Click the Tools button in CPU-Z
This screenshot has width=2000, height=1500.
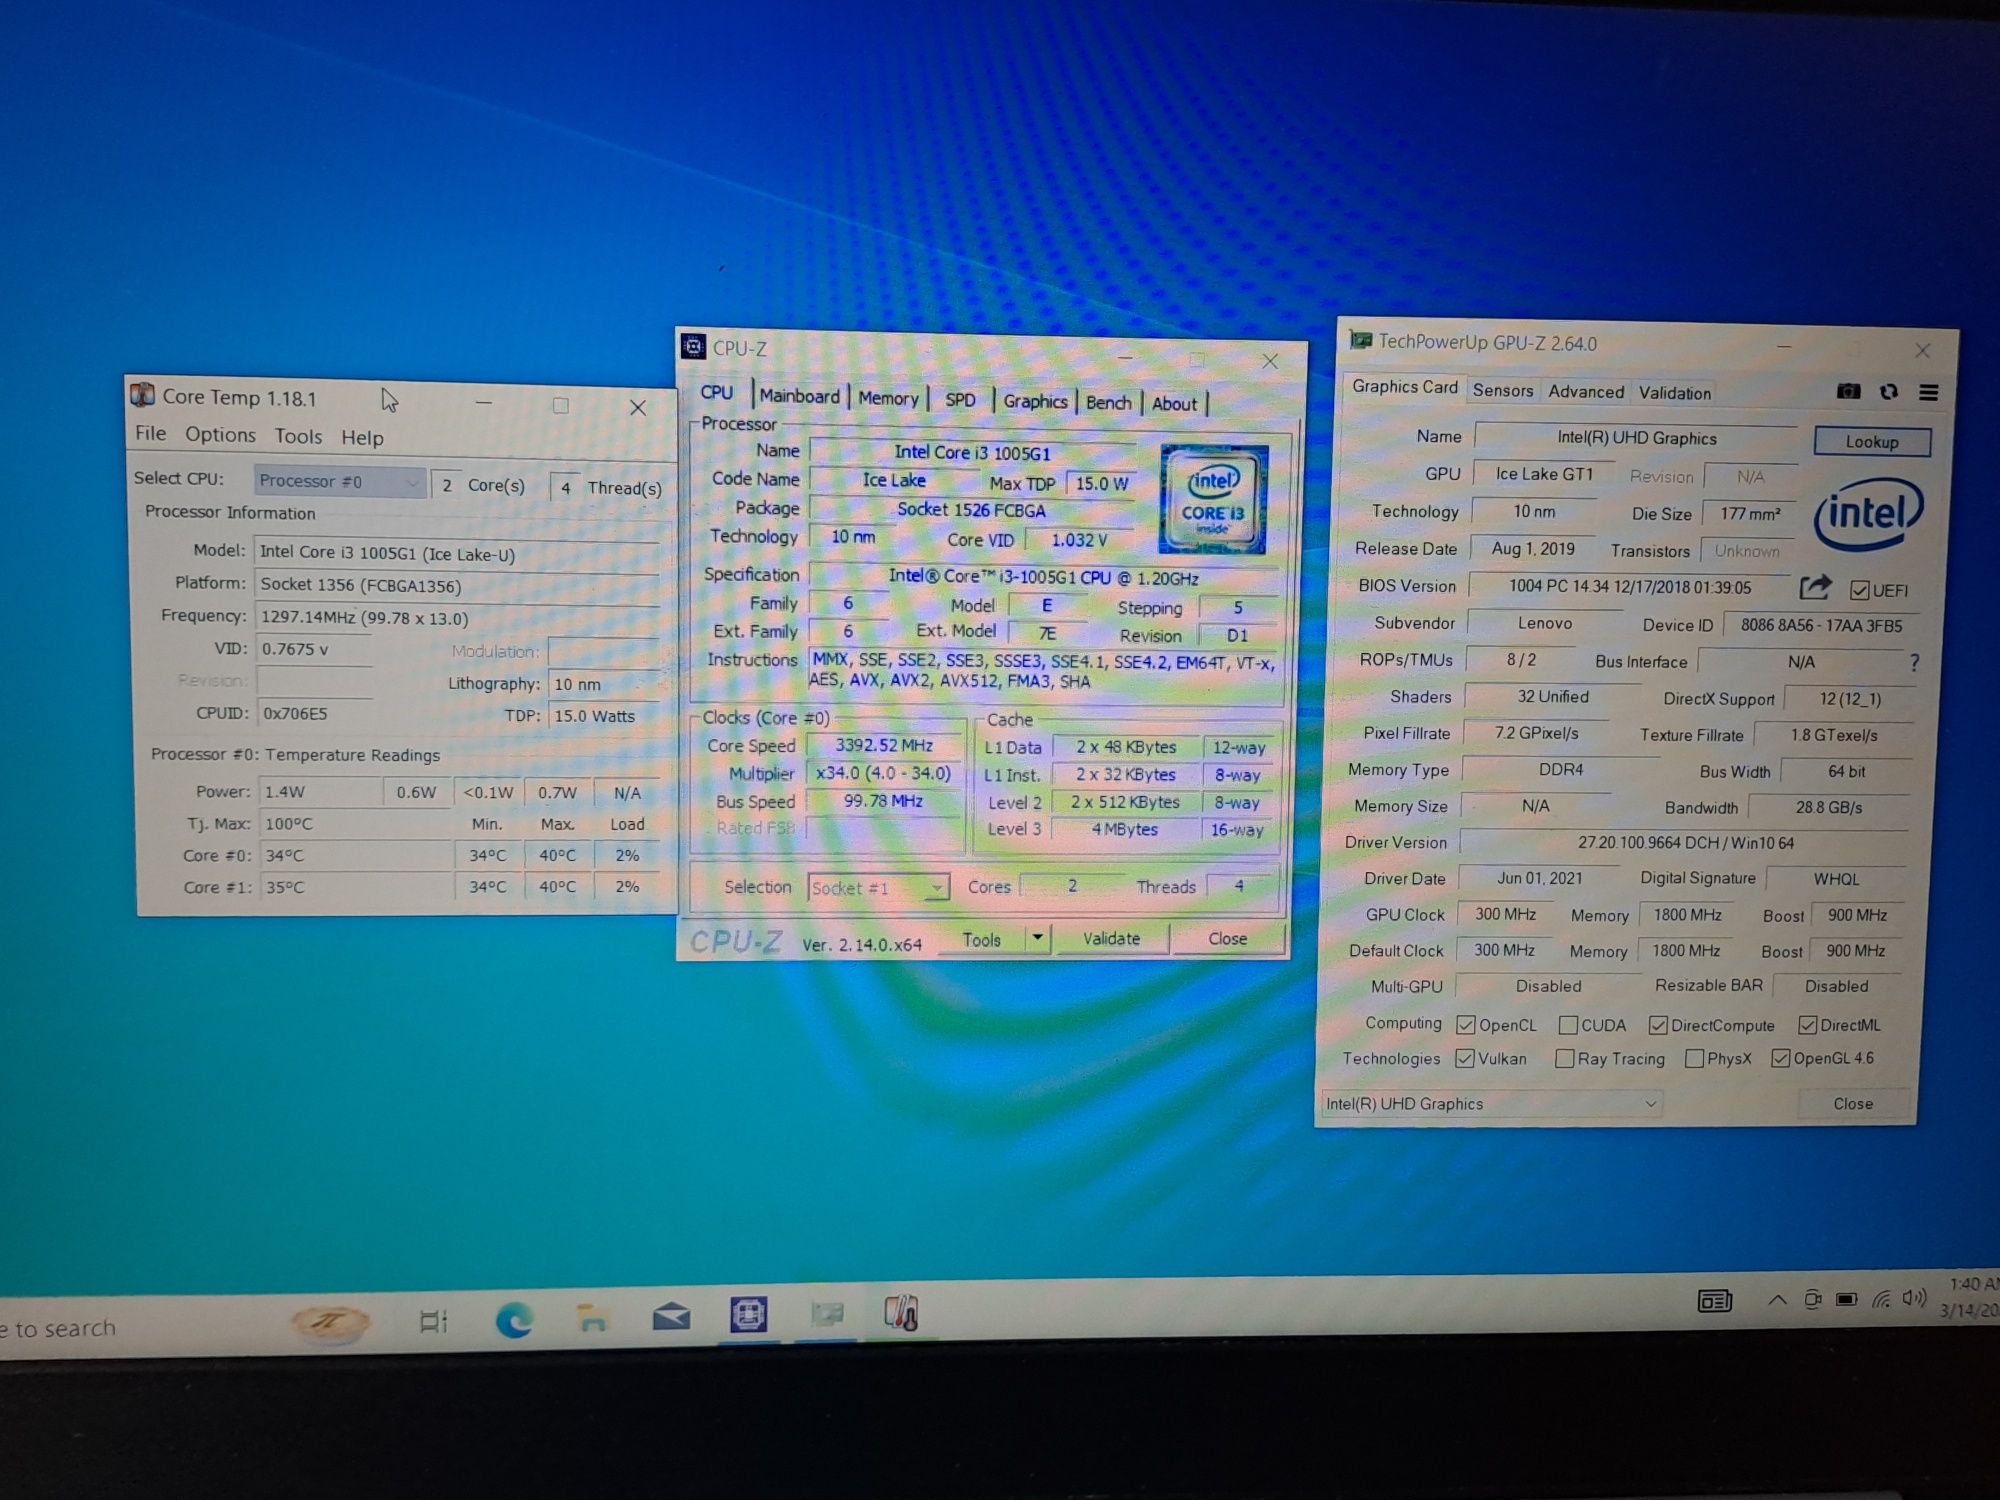[982, 939]
